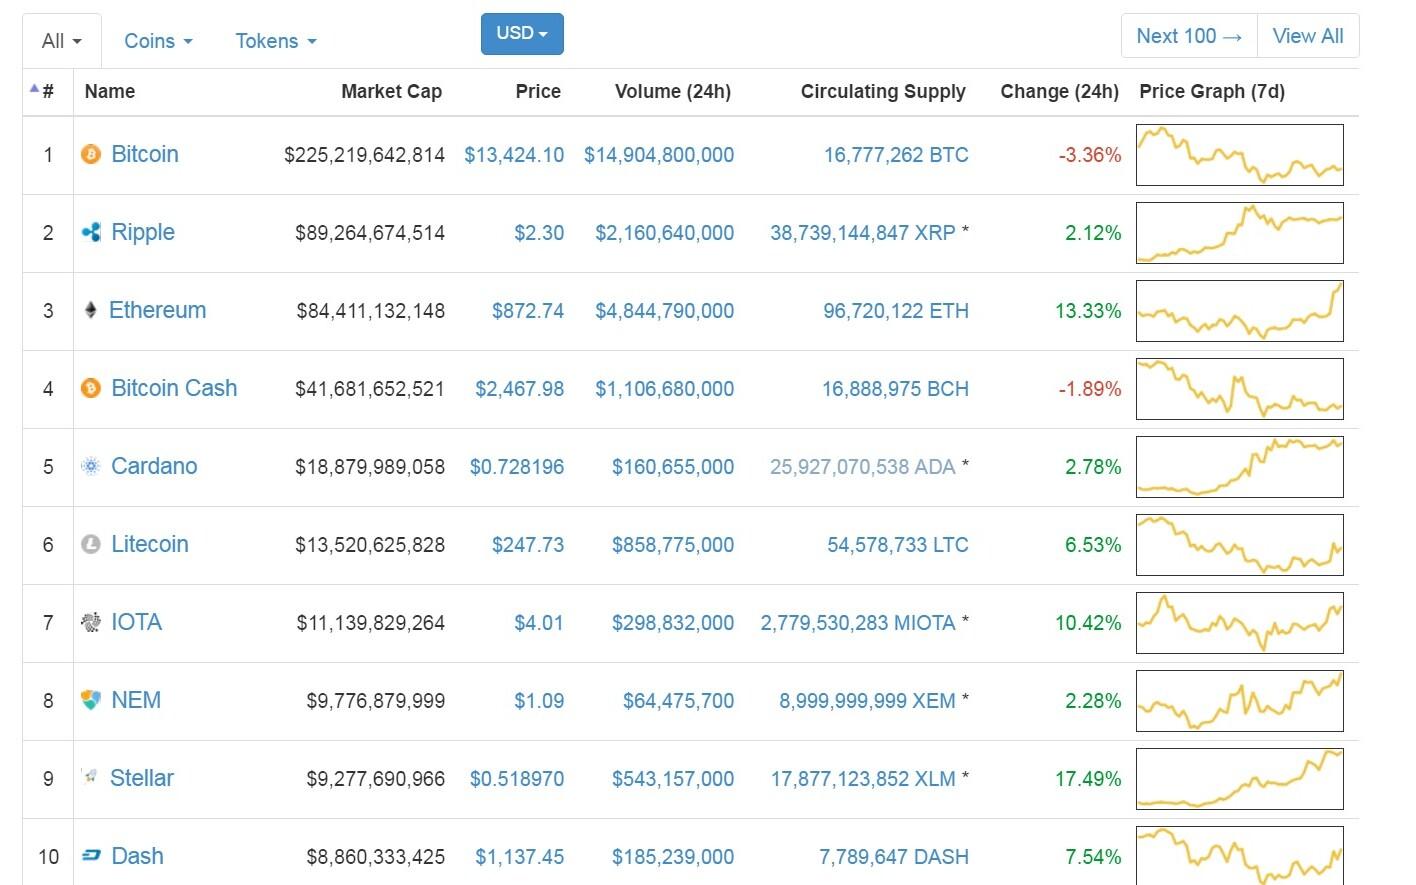Screen dimensions: 1416x885
Task: Open Ripple 7d price graph
Action: pyautogui.click(x=1240, y=233)
